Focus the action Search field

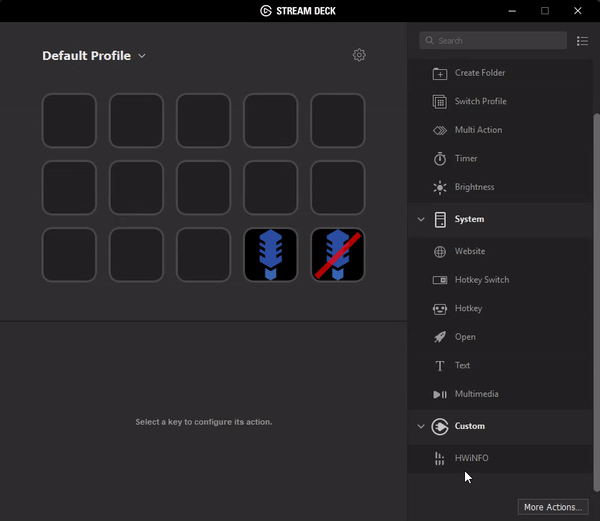tap(493, 41)
